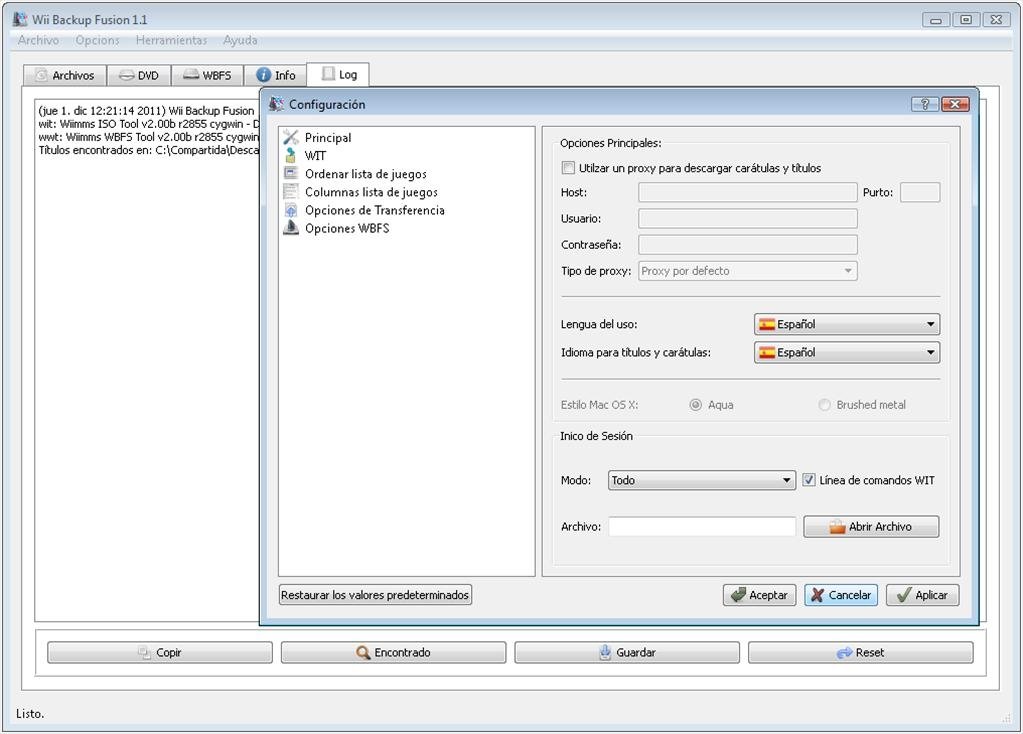Click the Aceptar button
Screen dimensions: 1023x734
click(x=759, y=595)
